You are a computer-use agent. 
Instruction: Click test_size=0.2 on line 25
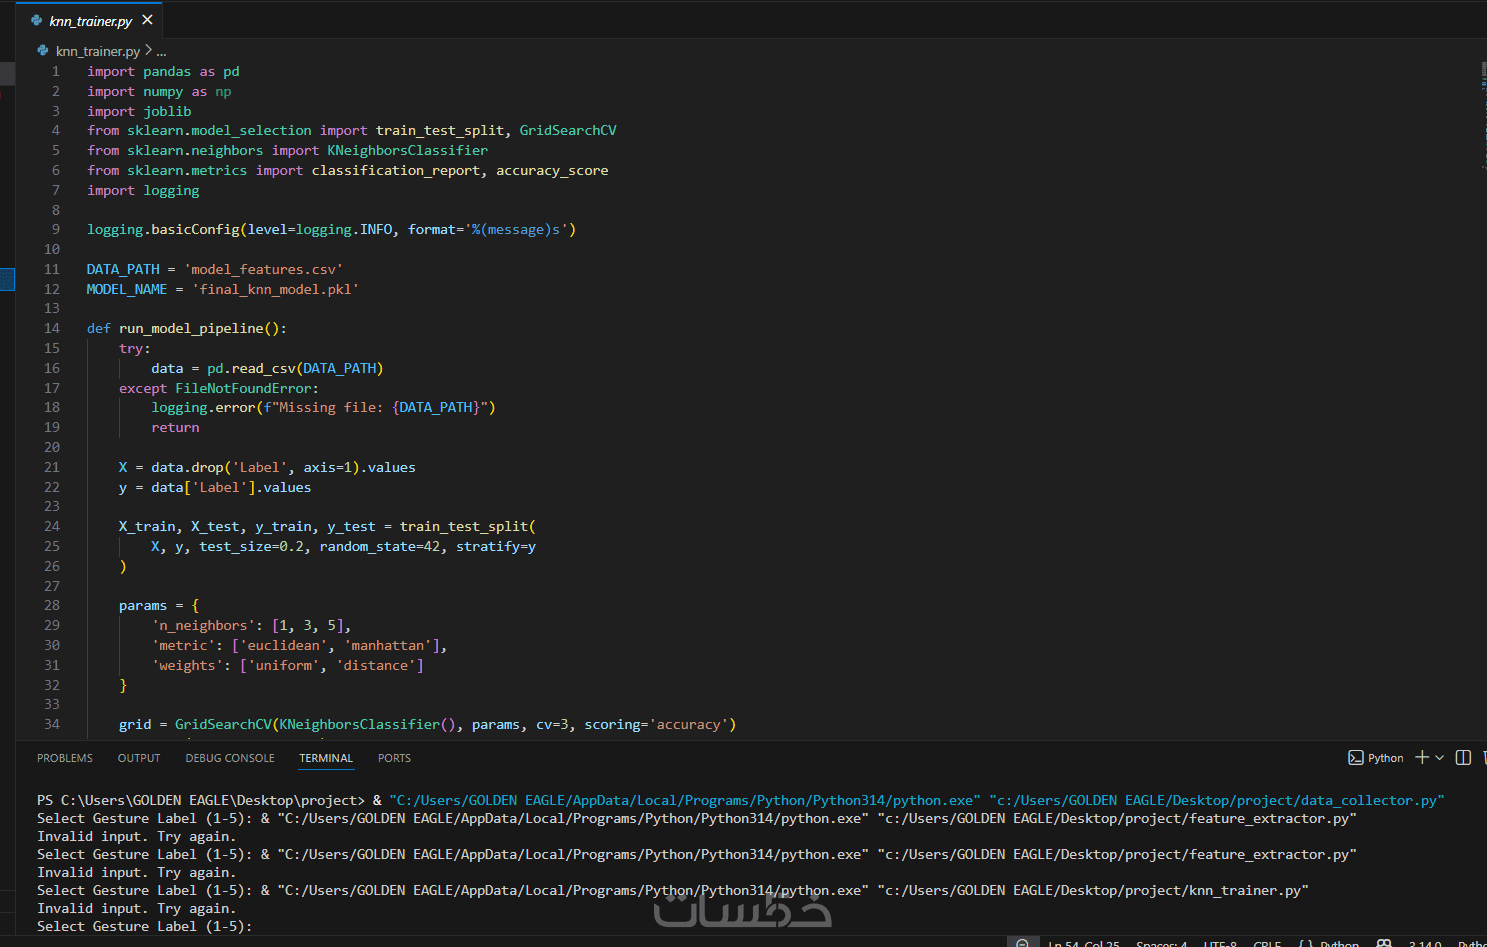251,546
